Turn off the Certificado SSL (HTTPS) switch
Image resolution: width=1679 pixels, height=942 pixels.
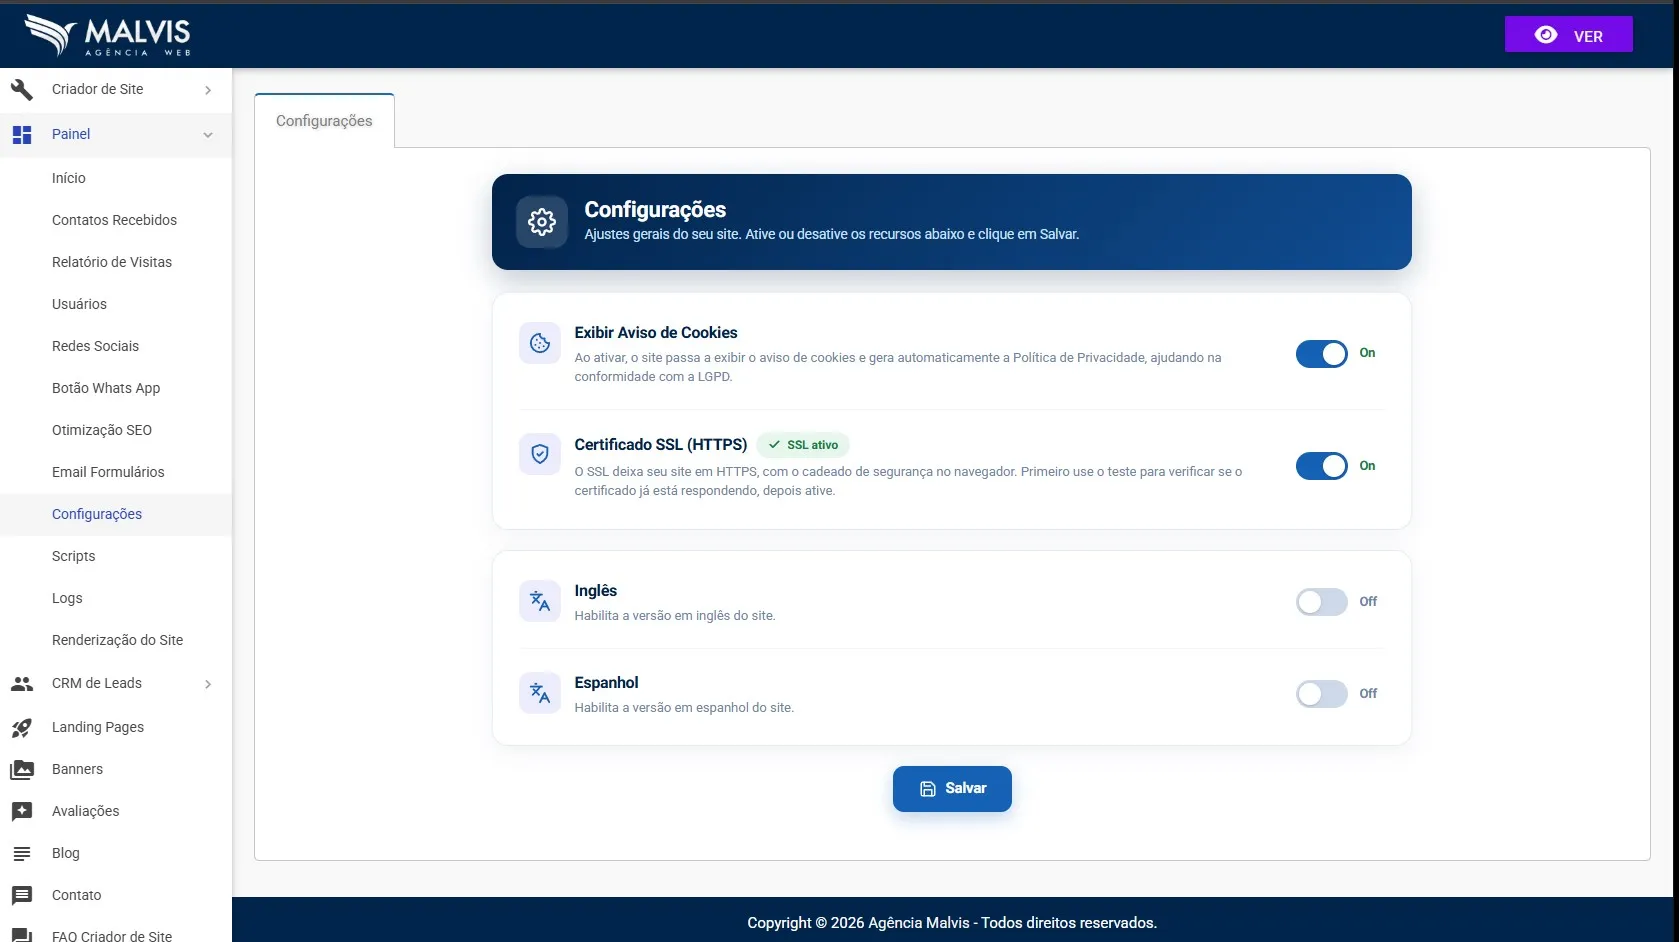[x=1322, y=466]
